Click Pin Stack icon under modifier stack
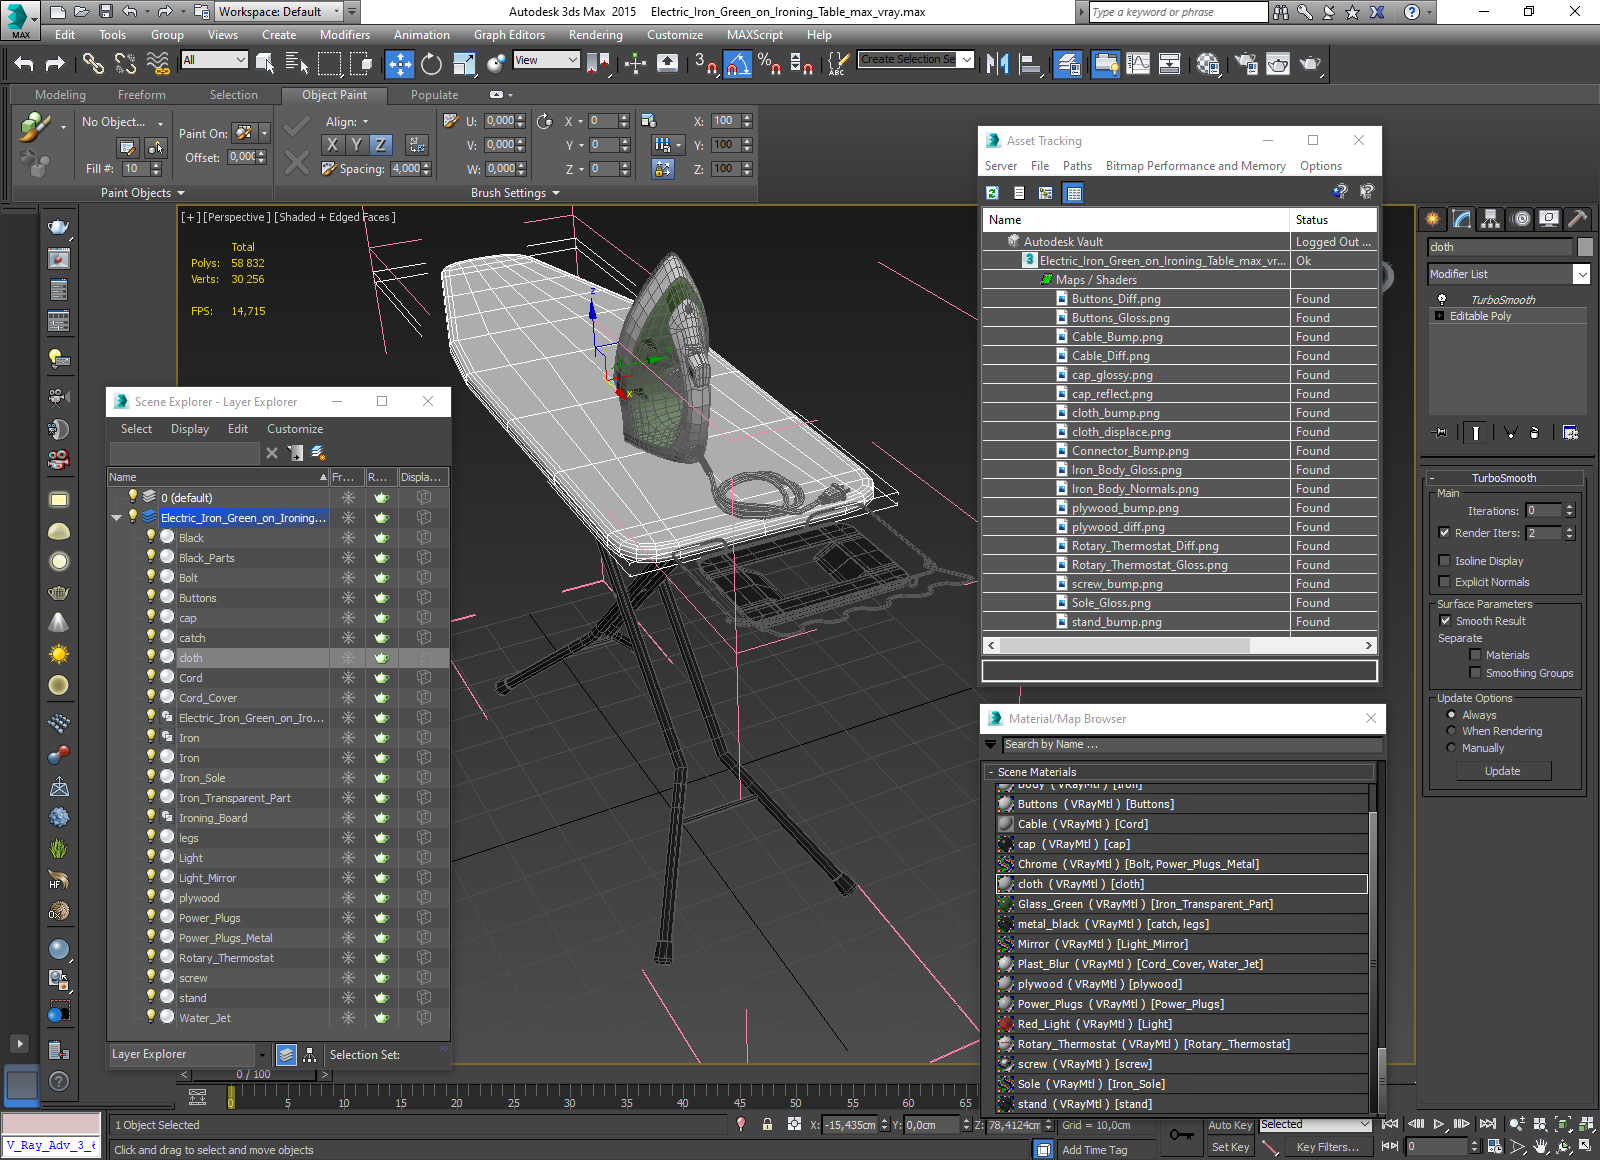Viewport: 1600px width, 1160px height. point(1439,433)
